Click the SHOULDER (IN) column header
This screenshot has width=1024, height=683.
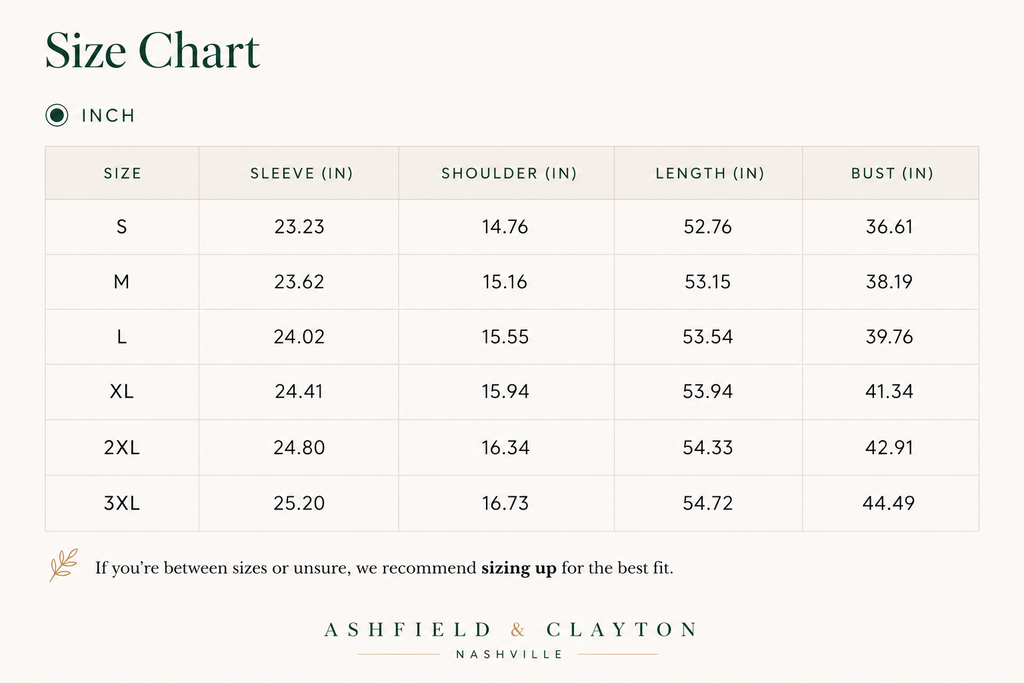[509, 173]
